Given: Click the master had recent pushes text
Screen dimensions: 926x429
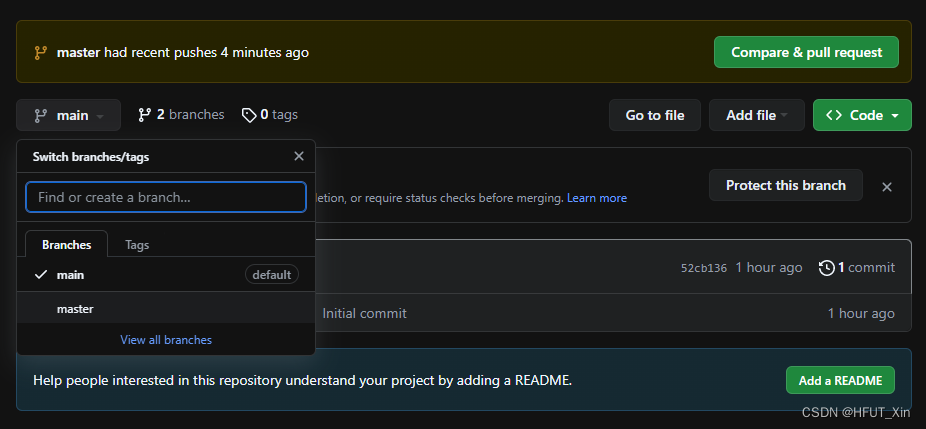Looking at the screenshot, I should pos(182,53).
